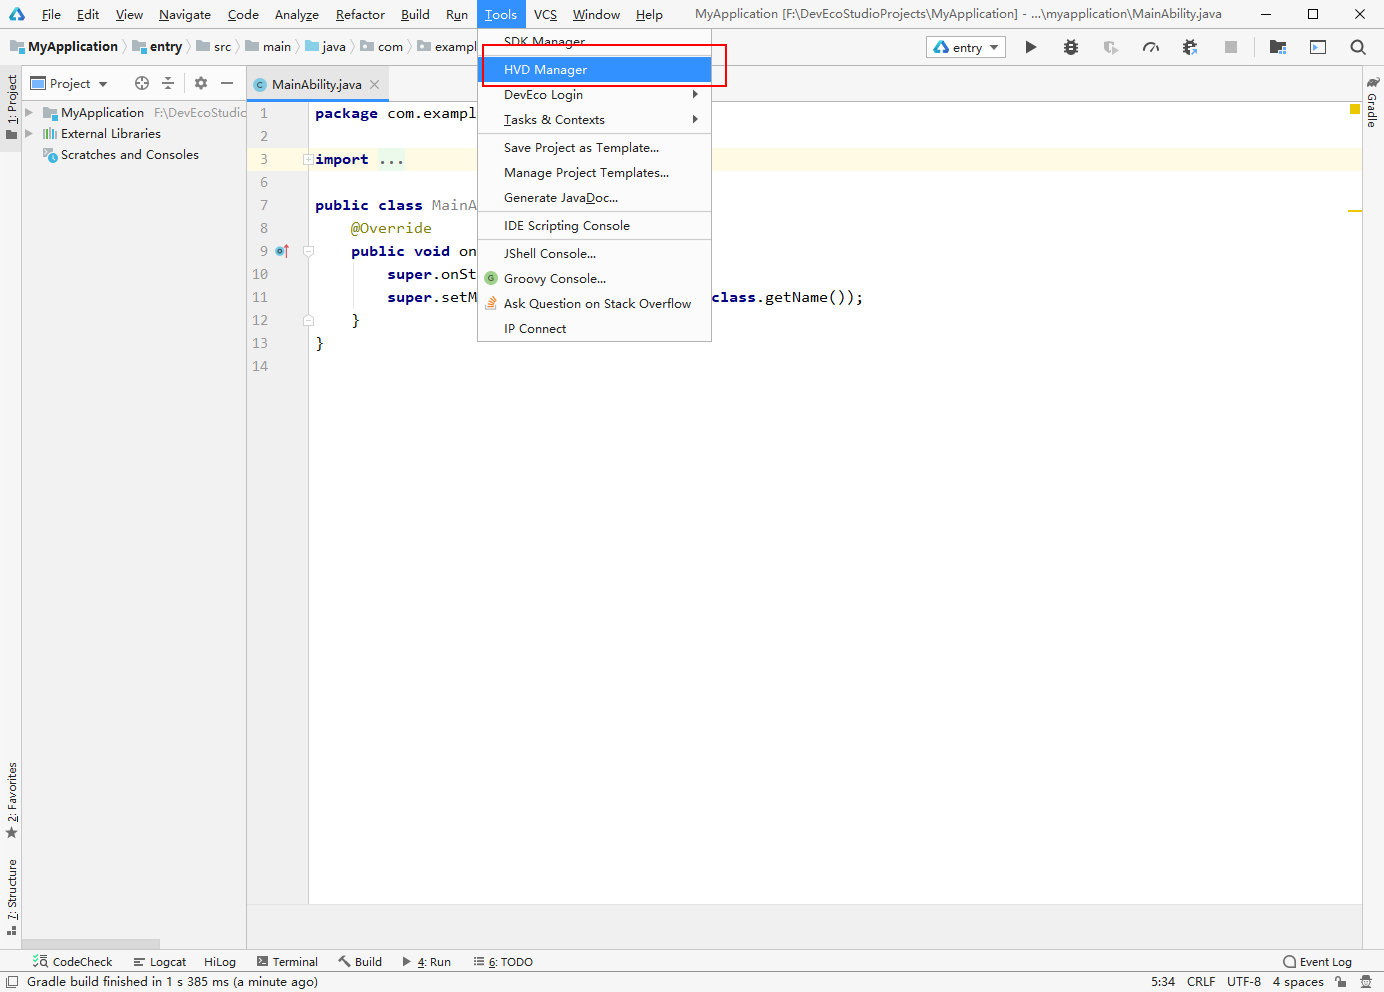The height and width of the screenshot is (992, 1384).
Task: Open Project panel settings gear icon
Action: point(201,84)
